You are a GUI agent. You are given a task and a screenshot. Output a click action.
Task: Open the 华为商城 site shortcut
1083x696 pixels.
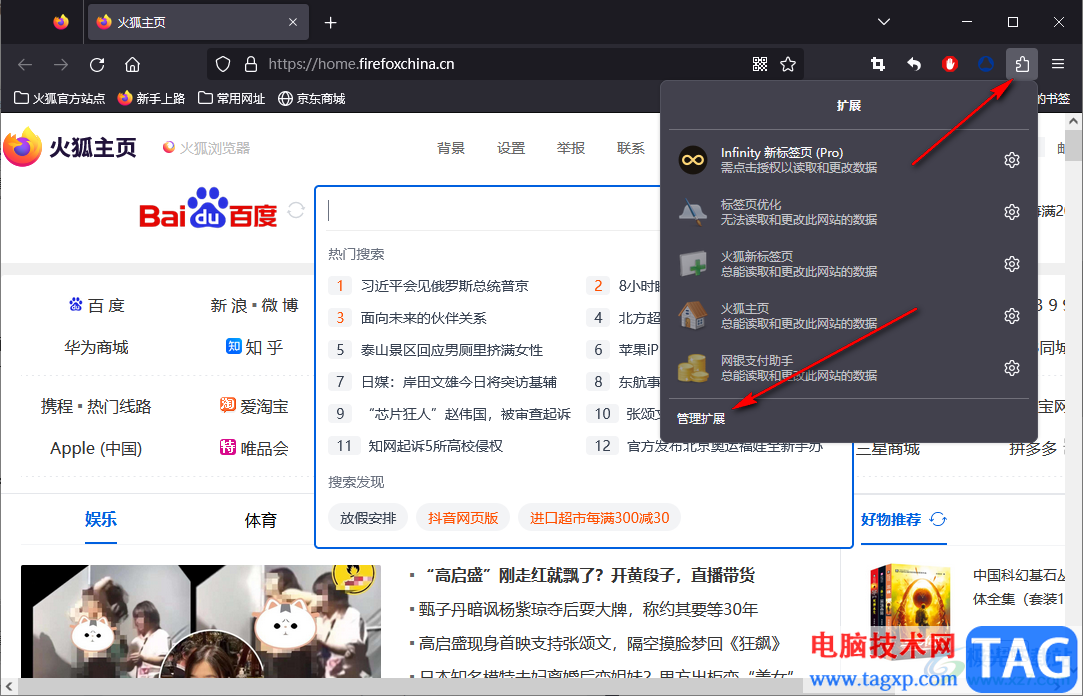pyautogui.click(x=97, y=347)
